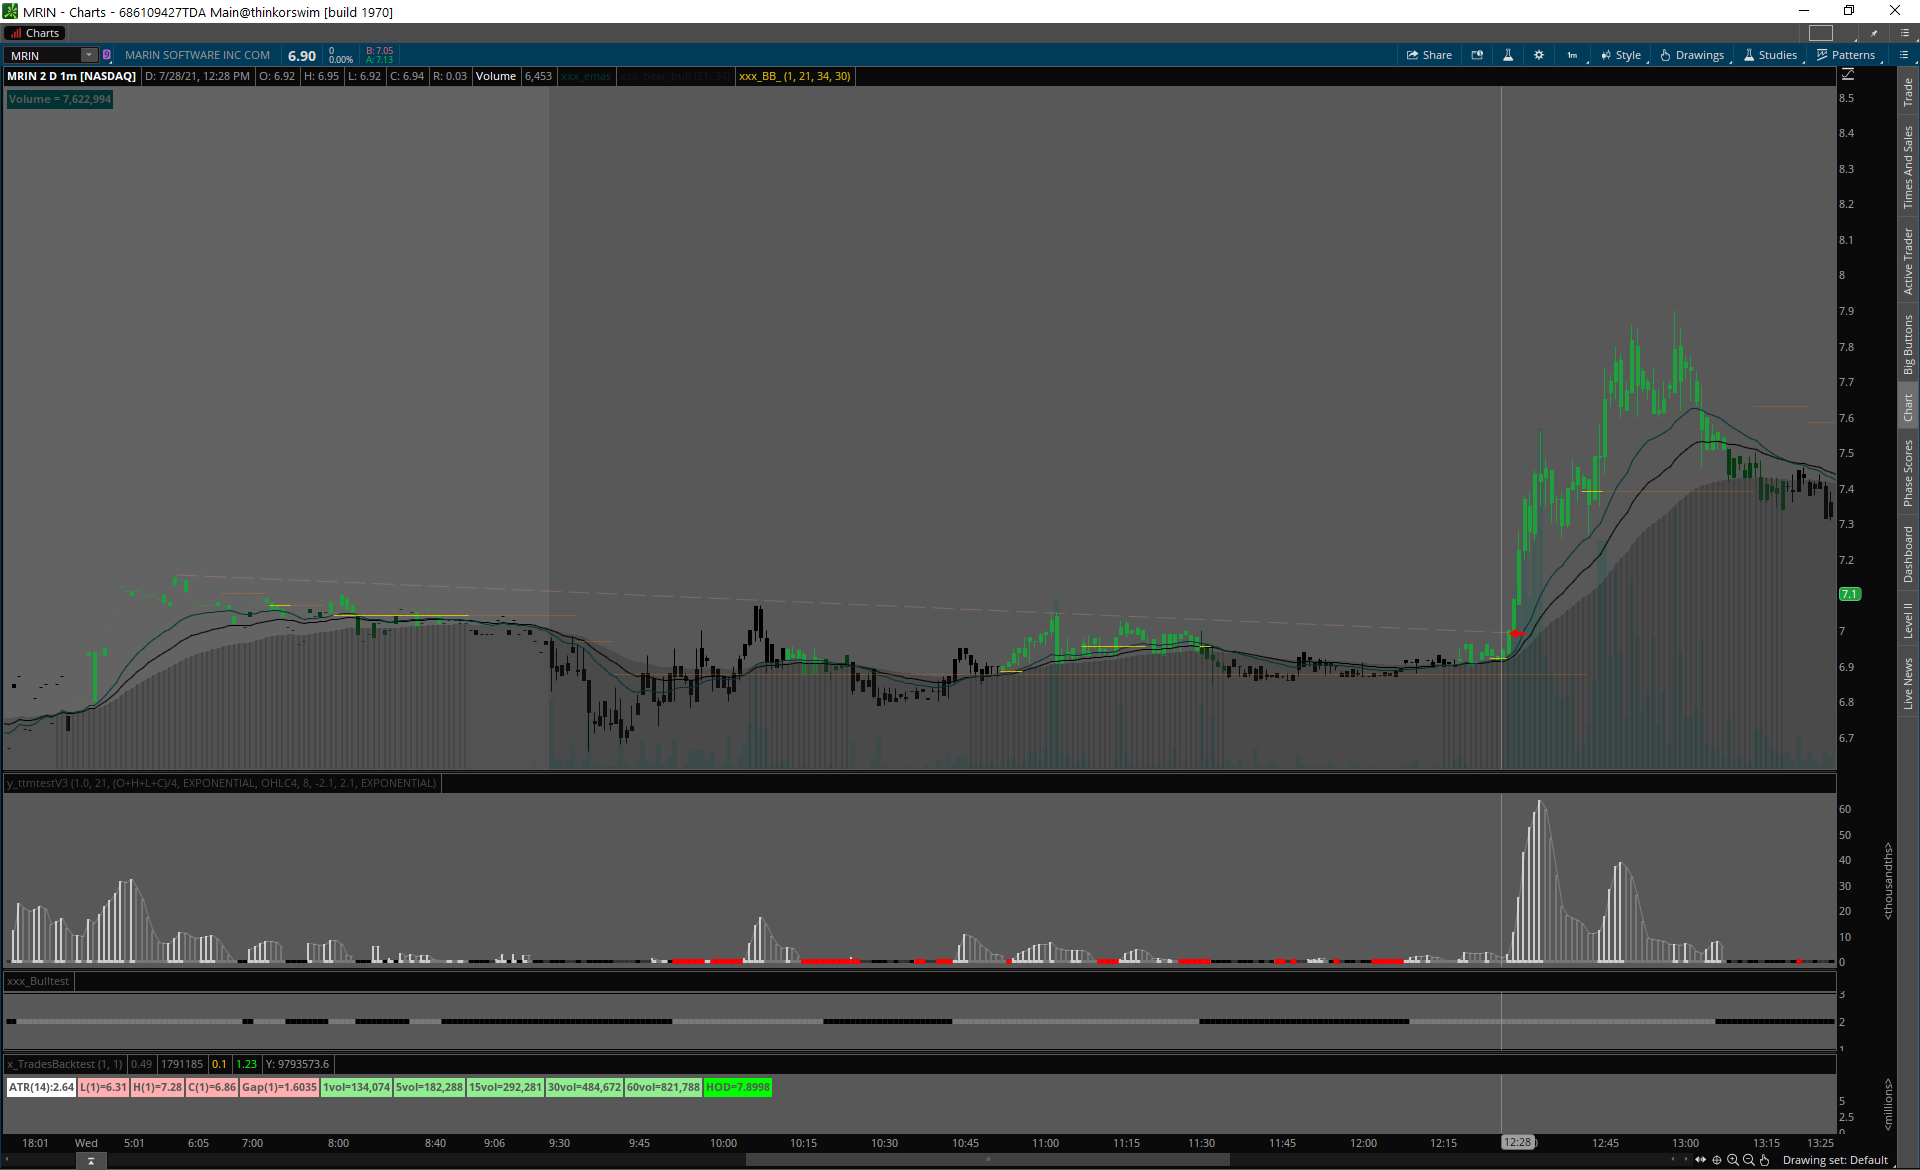1920x1170 pixels.
Task: Toggle the Active Trader sidebar panel
Action: 1908,261
